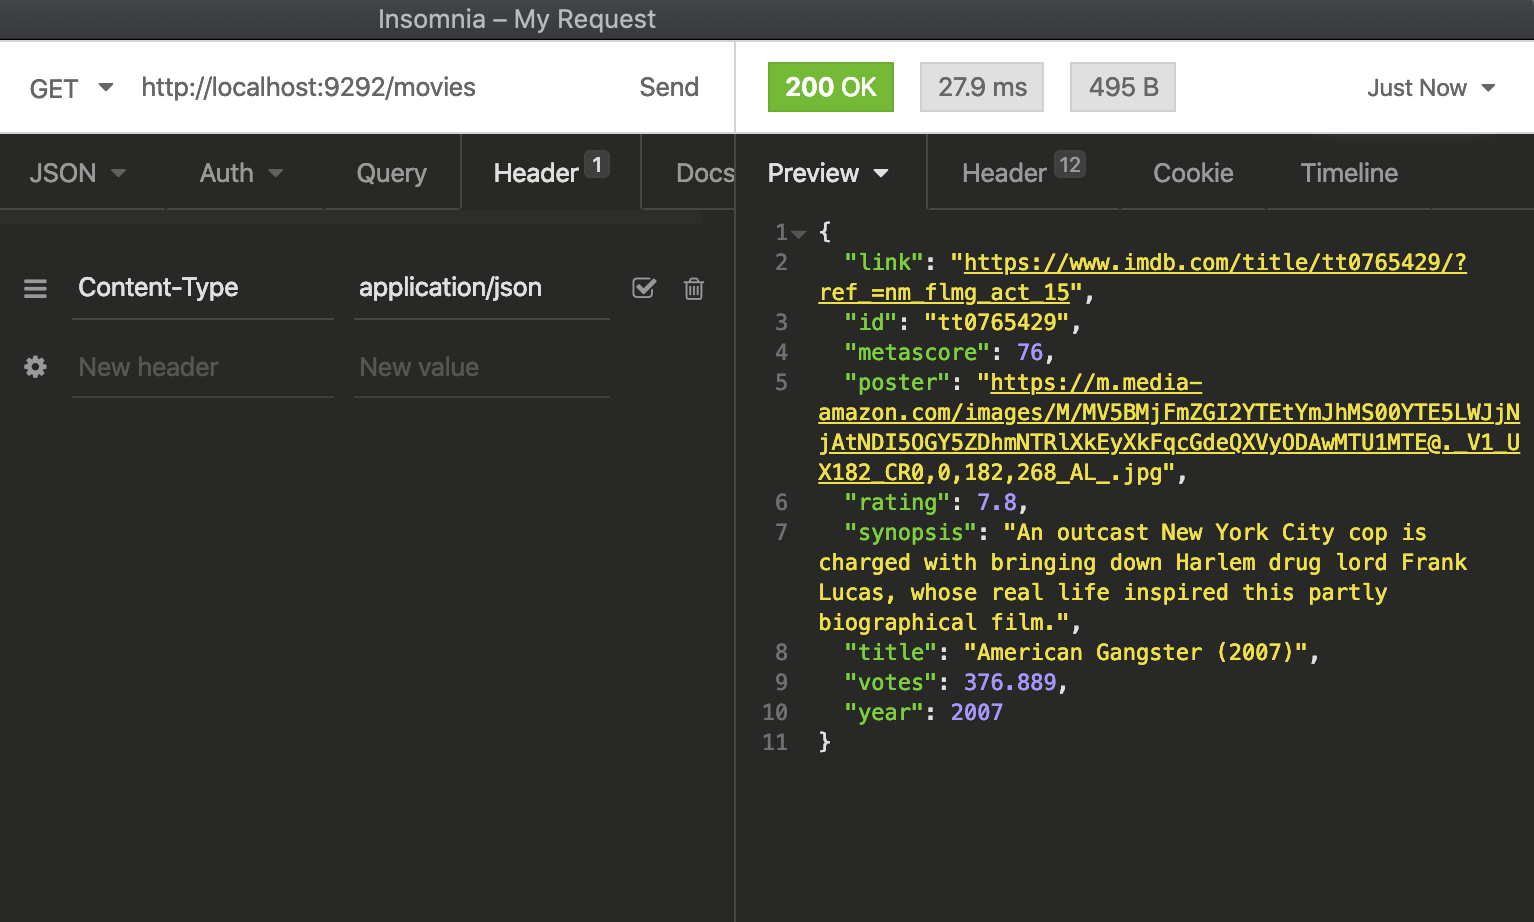Toggle the Content-Type header enabled checkbox
The image size is (1534, 922).
click(644, 288)
